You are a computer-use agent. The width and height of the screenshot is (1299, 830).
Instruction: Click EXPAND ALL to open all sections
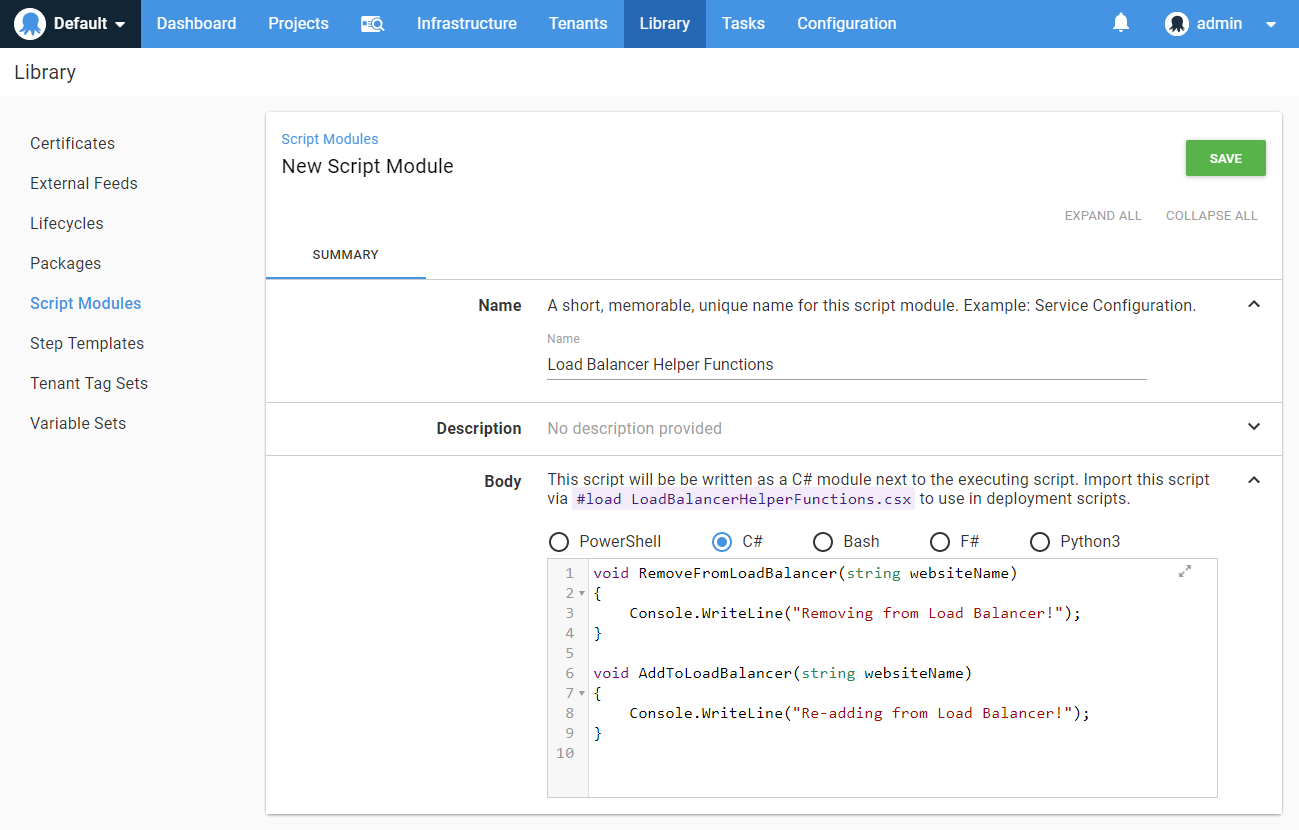coord(1103,215)
